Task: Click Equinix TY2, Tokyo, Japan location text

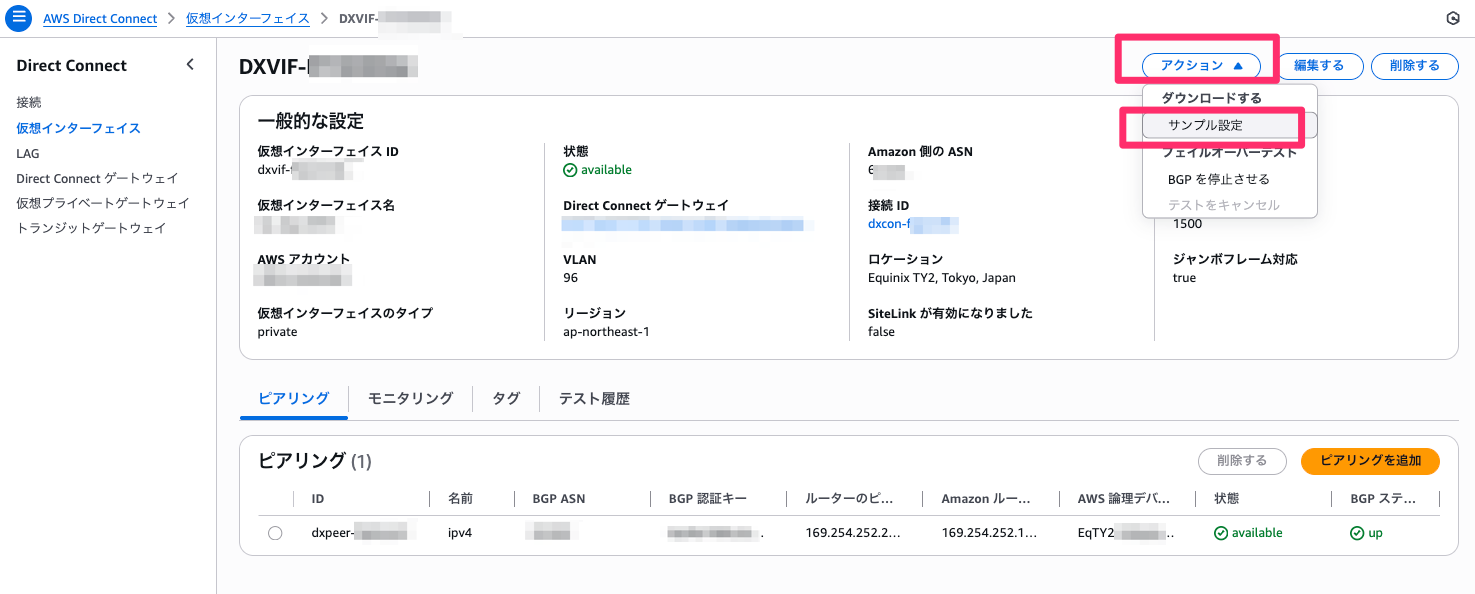Action: click(942, 278)
